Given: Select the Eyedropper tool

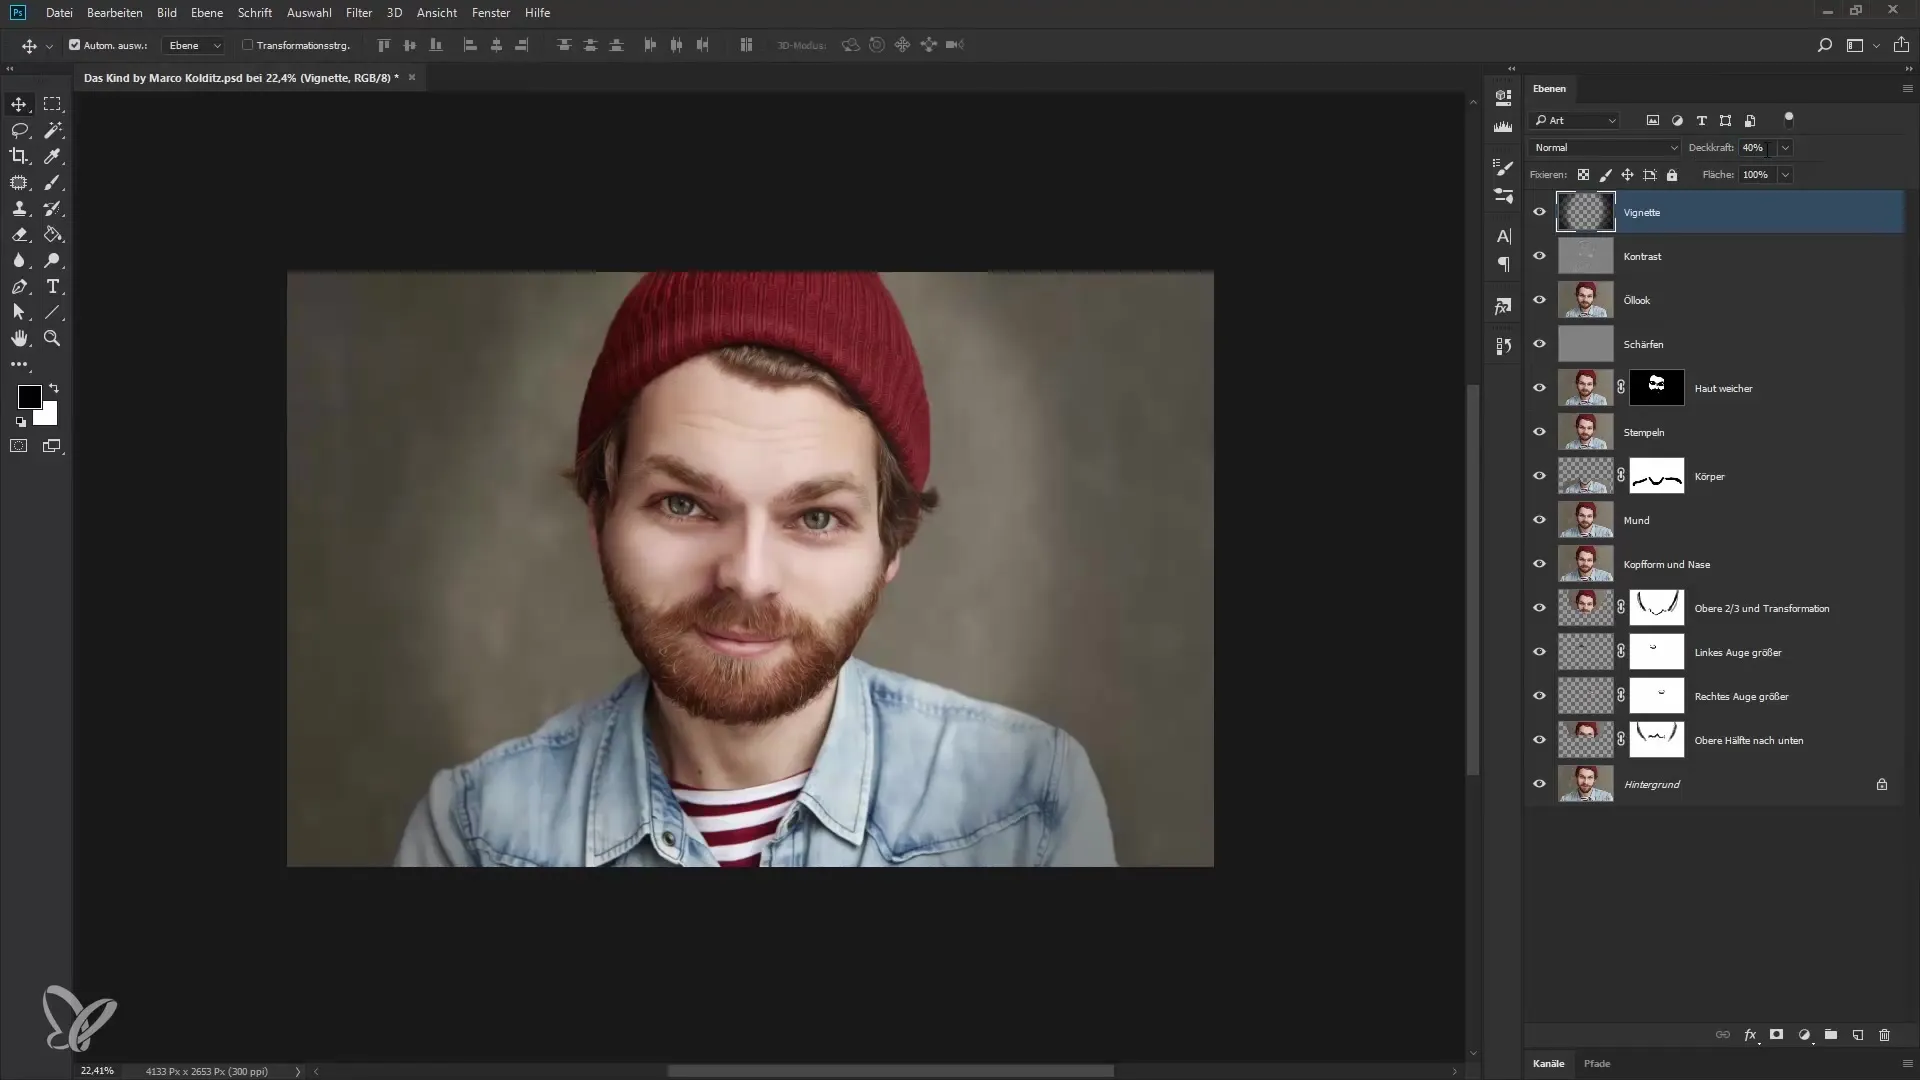Looking at the screenshot, I should (52, 156).
